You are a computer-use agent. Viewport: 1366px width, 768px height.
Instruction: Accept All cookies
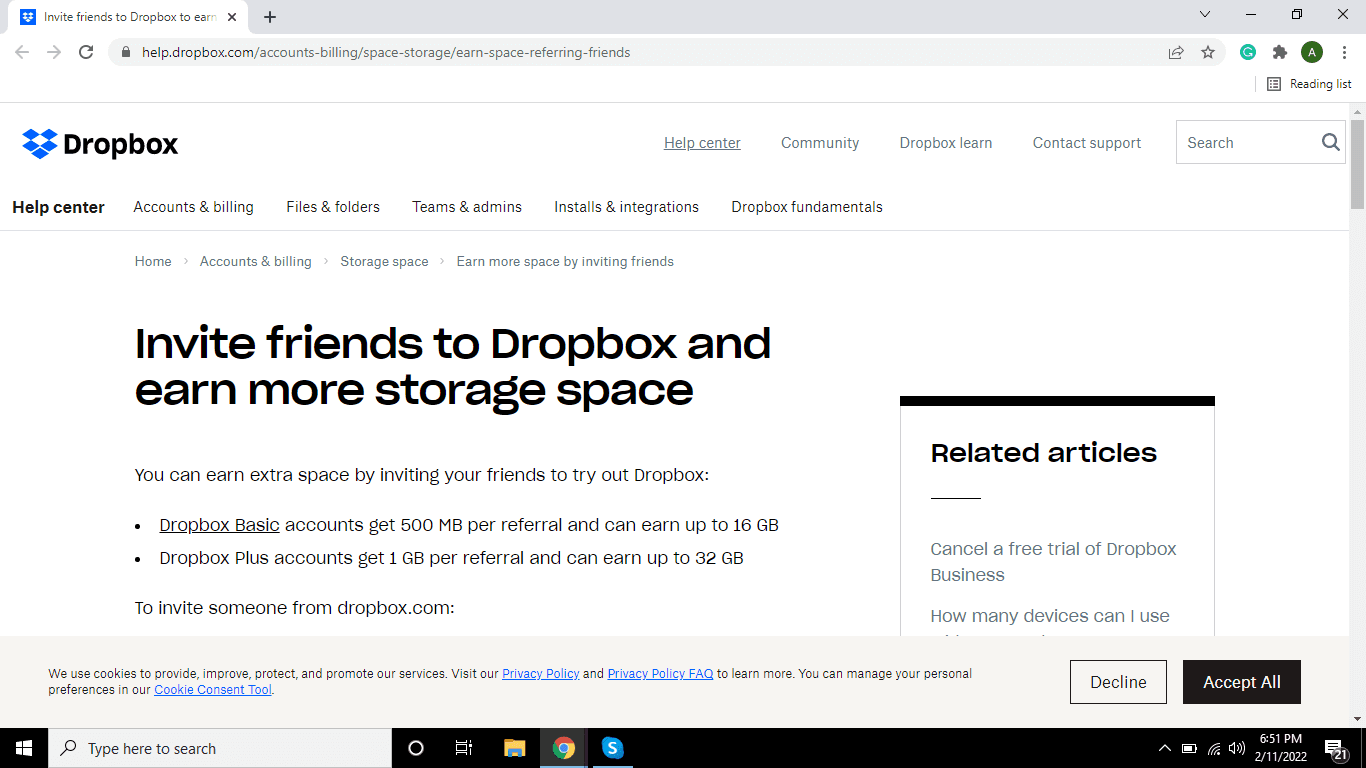tap(1241, 681)
